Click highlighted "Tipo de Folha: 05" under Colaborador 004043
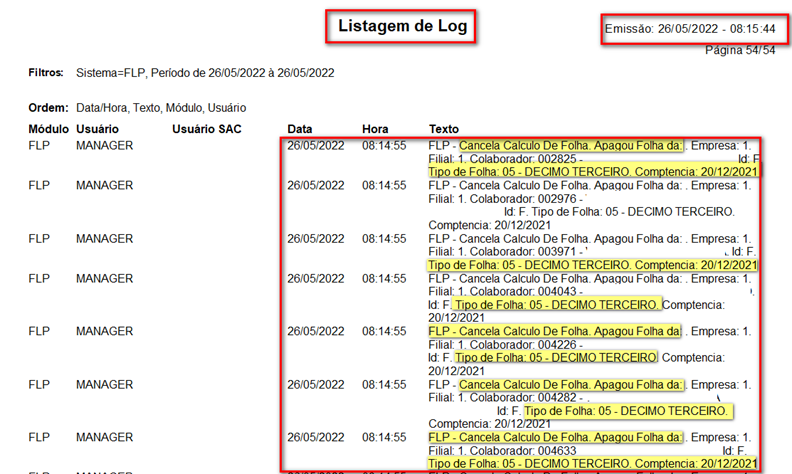The height and width of the screenshot is (474, 792). [x=556, y=305]
